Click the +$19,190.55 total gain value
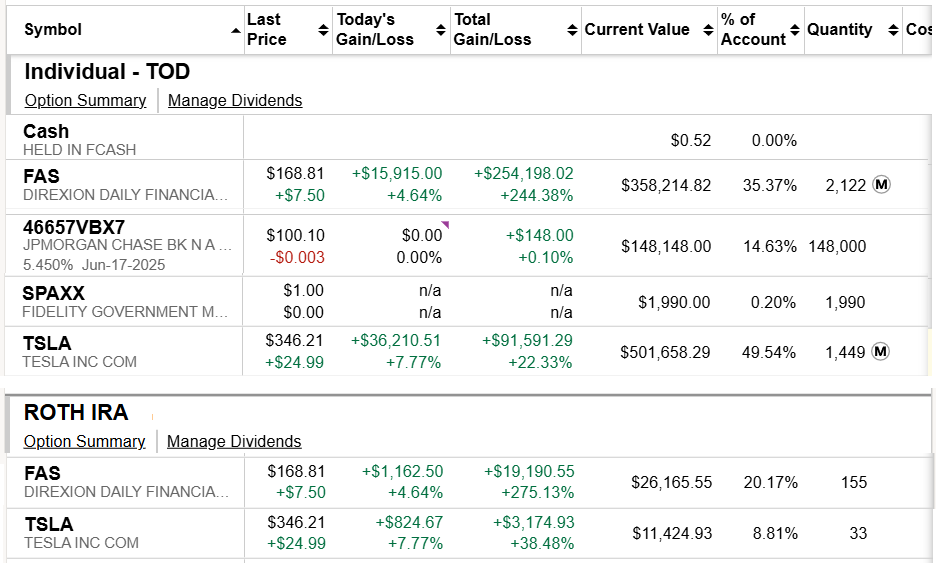936x587 pixels. point(529,471)
